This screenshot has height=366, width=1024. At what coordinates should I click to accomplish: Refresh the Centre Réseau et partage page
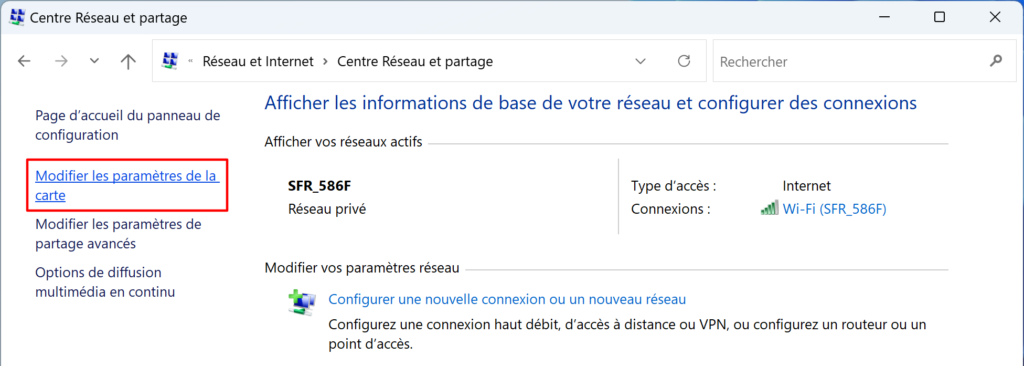point(684,61)
